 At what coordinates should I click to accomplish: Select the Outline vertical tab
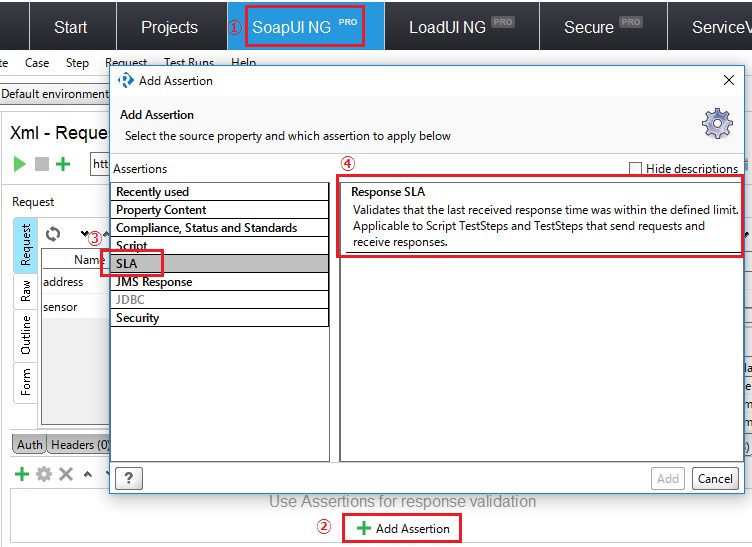click(x=25, y=335)
